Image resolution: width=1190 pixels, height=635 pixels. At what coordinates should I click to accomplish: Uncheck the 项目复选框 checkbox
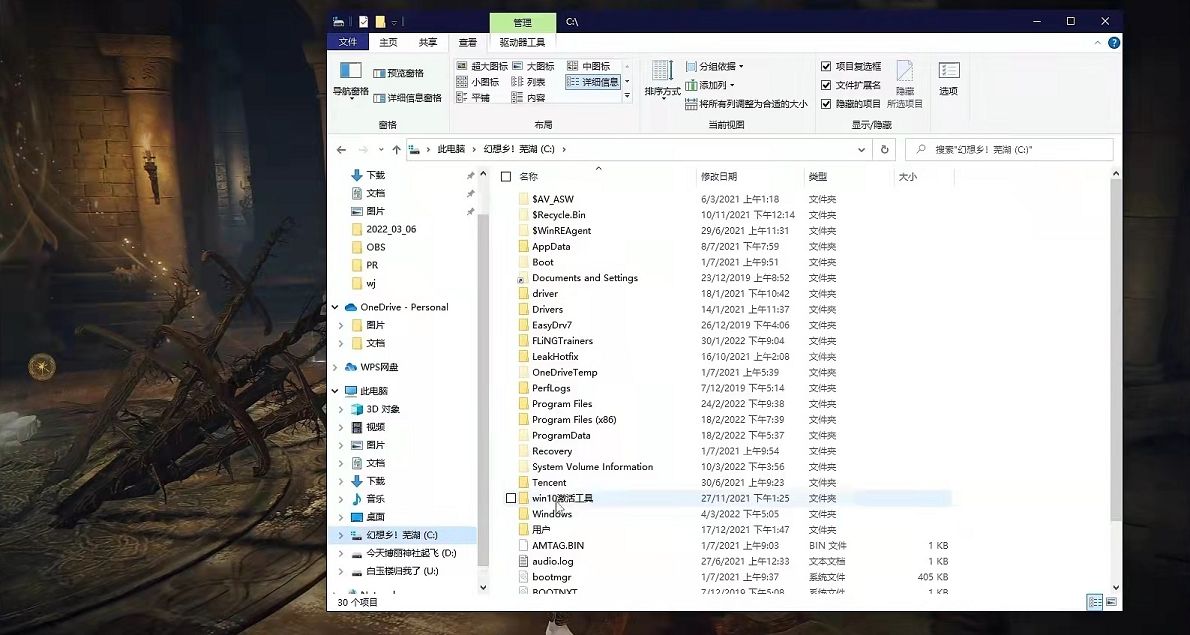(826, 66)
